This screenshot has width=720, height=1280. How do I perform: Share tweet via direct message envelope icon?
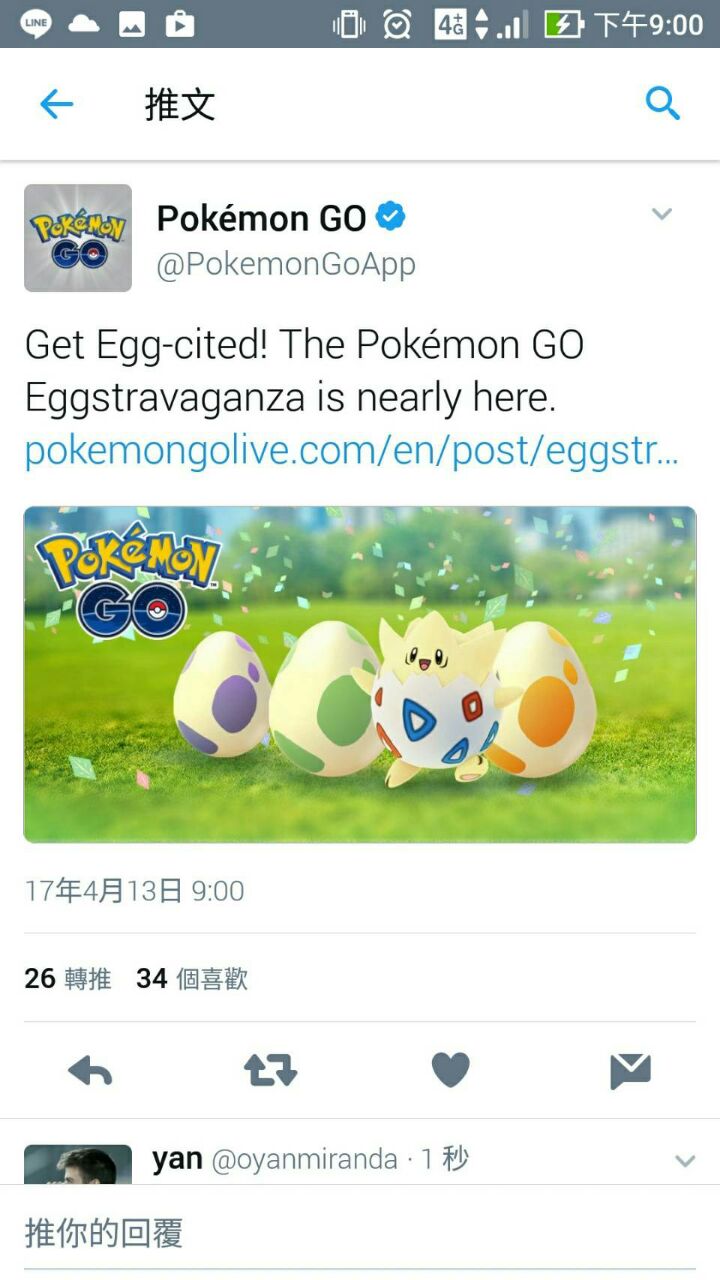(x=630, y=1071)
